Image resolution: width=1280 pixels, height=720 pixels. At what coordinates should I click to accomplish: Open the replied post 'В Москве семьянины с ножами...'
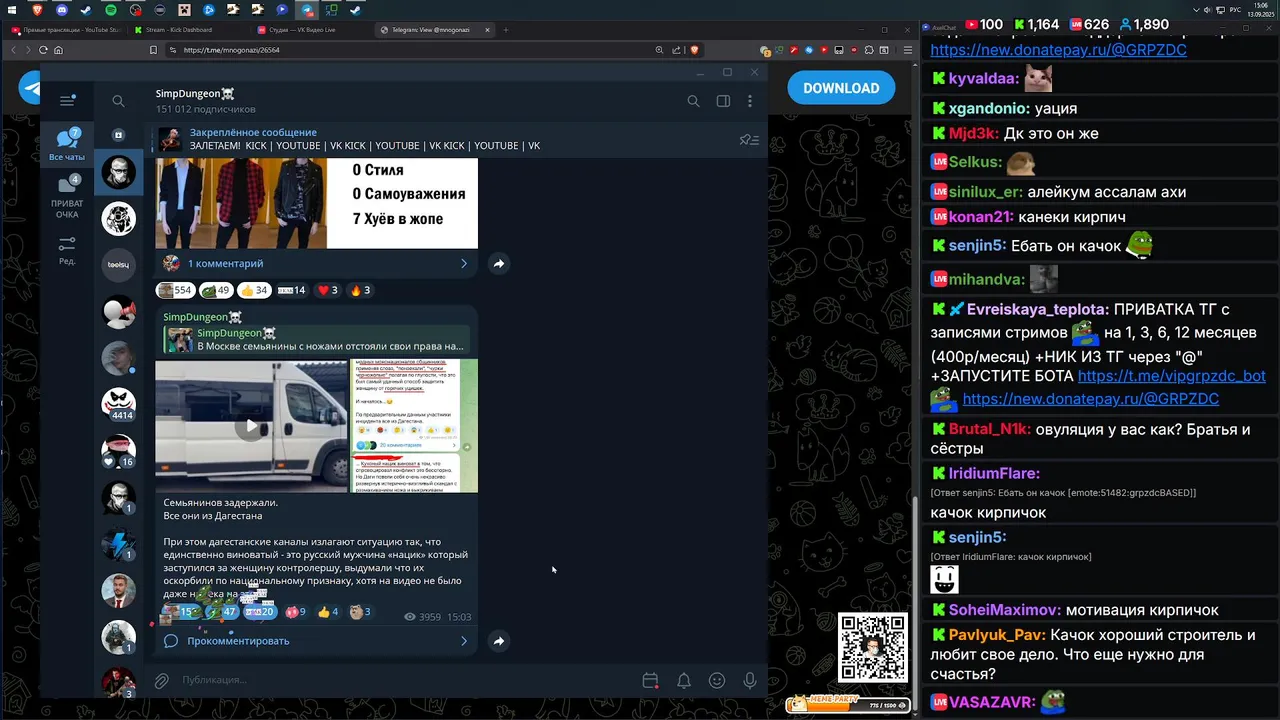318,340
